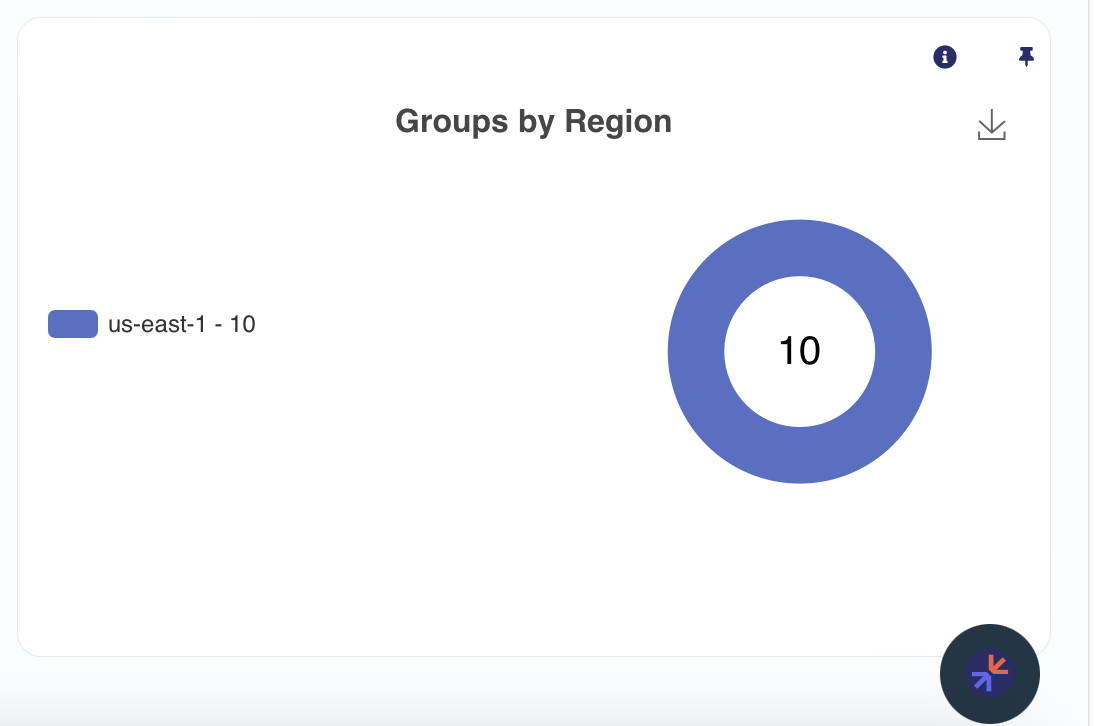Viewport: 1094px width, 726px height.
Task: Click the 10 total in donut center
Action: [800, 351]
